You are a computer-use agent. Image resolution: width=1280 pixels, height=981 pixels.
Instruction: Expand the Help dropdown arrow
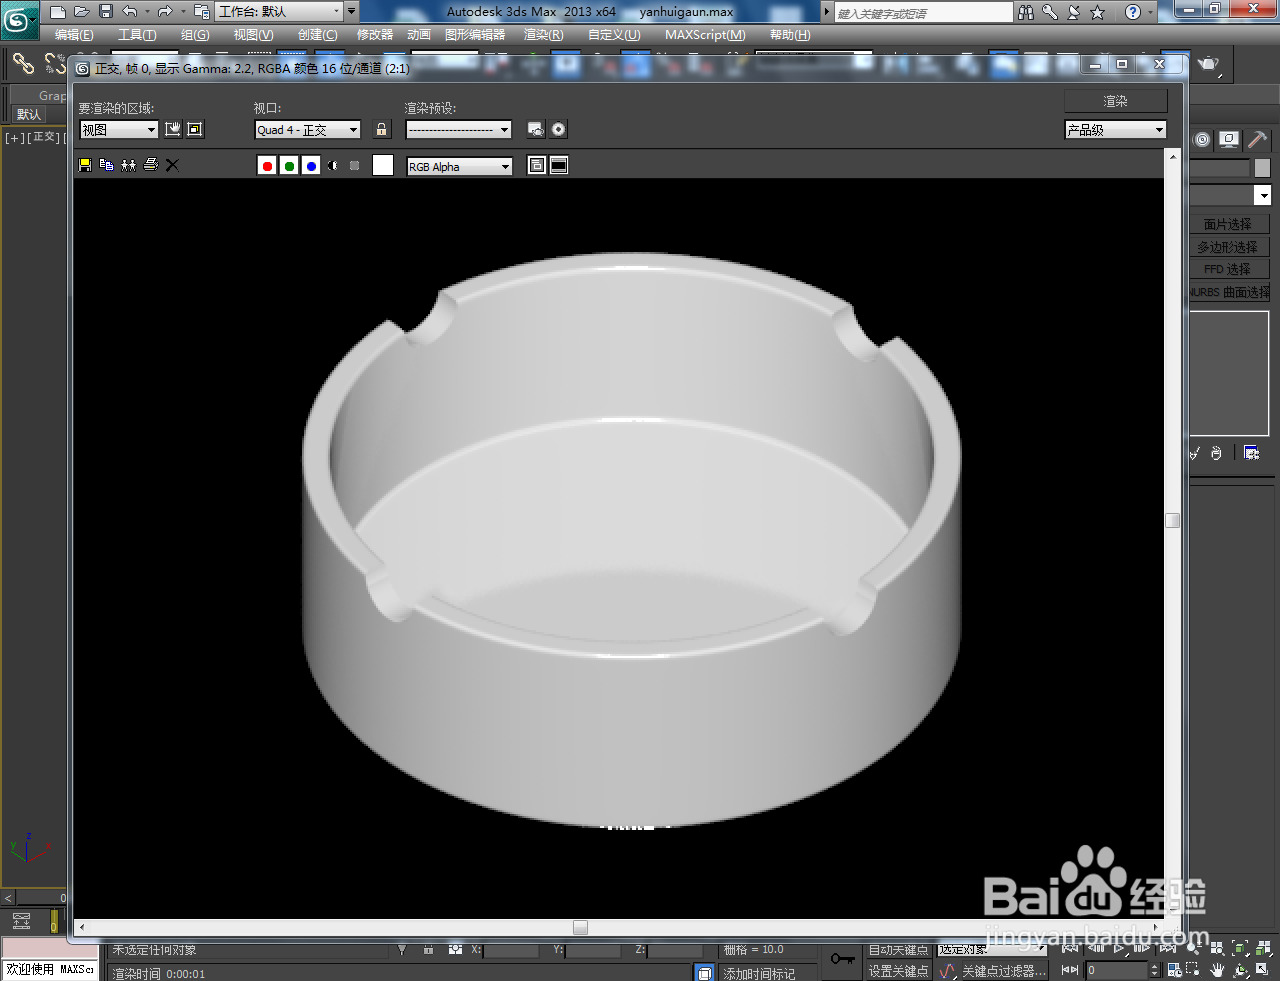click(1149, 12)
